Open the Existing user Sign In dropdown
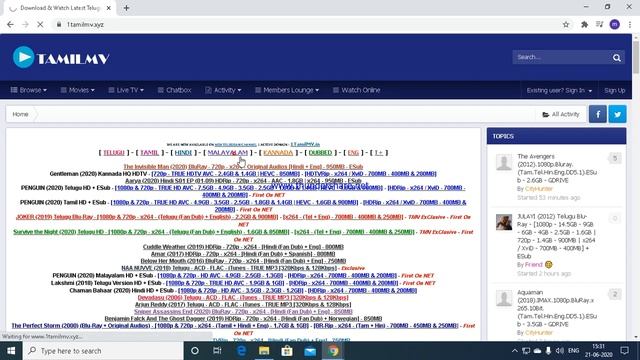Image resolution: width=640 pixels, height=360 pixels. pyautogui.click(x=559, y=91)
